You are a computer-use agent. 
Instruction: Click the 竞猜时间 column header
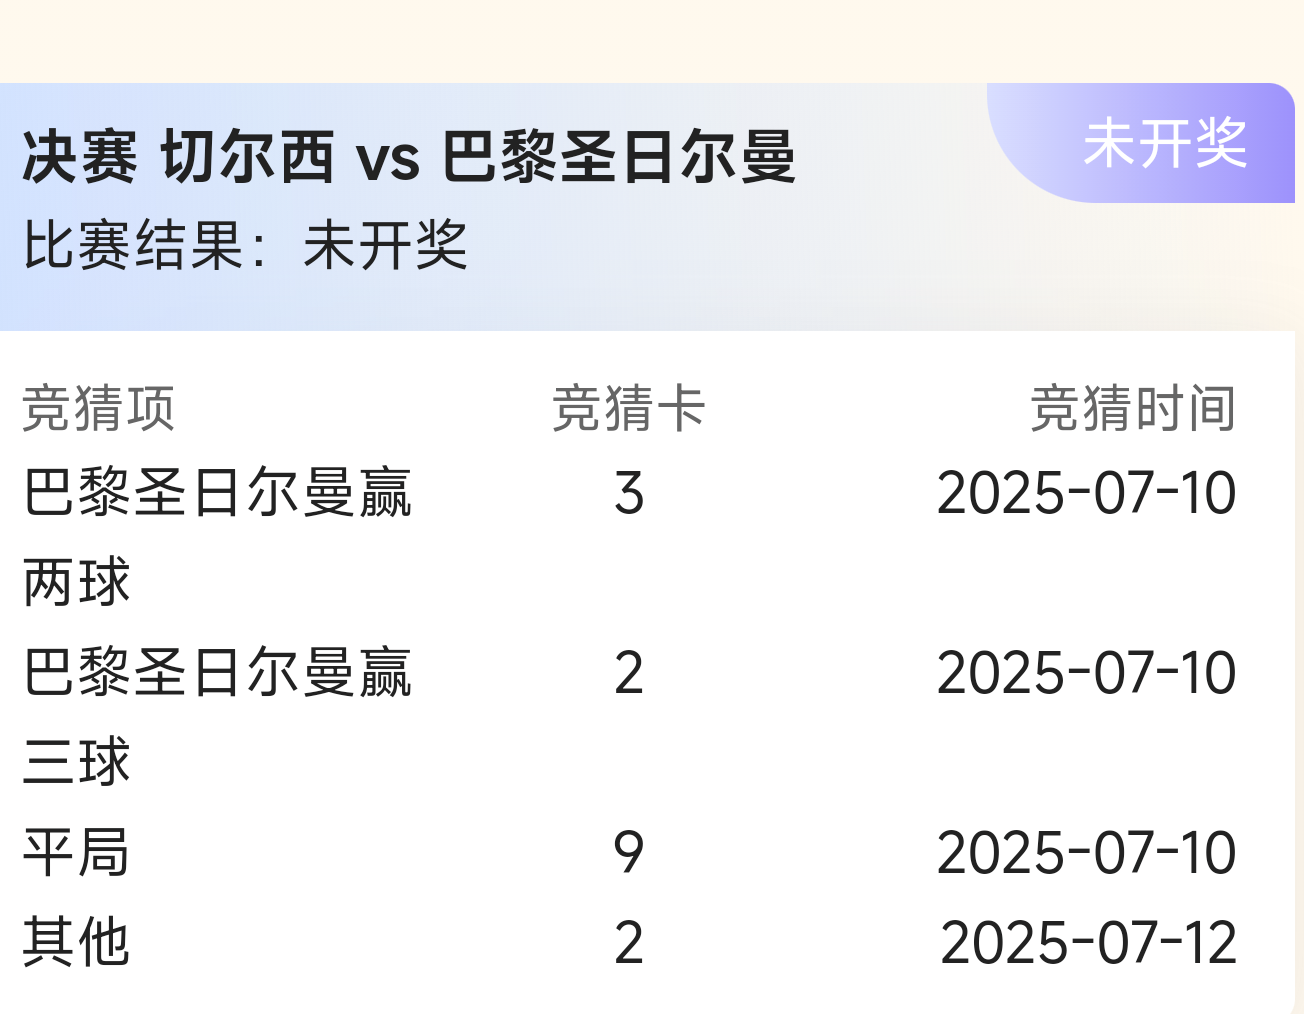click(1133, 409)
